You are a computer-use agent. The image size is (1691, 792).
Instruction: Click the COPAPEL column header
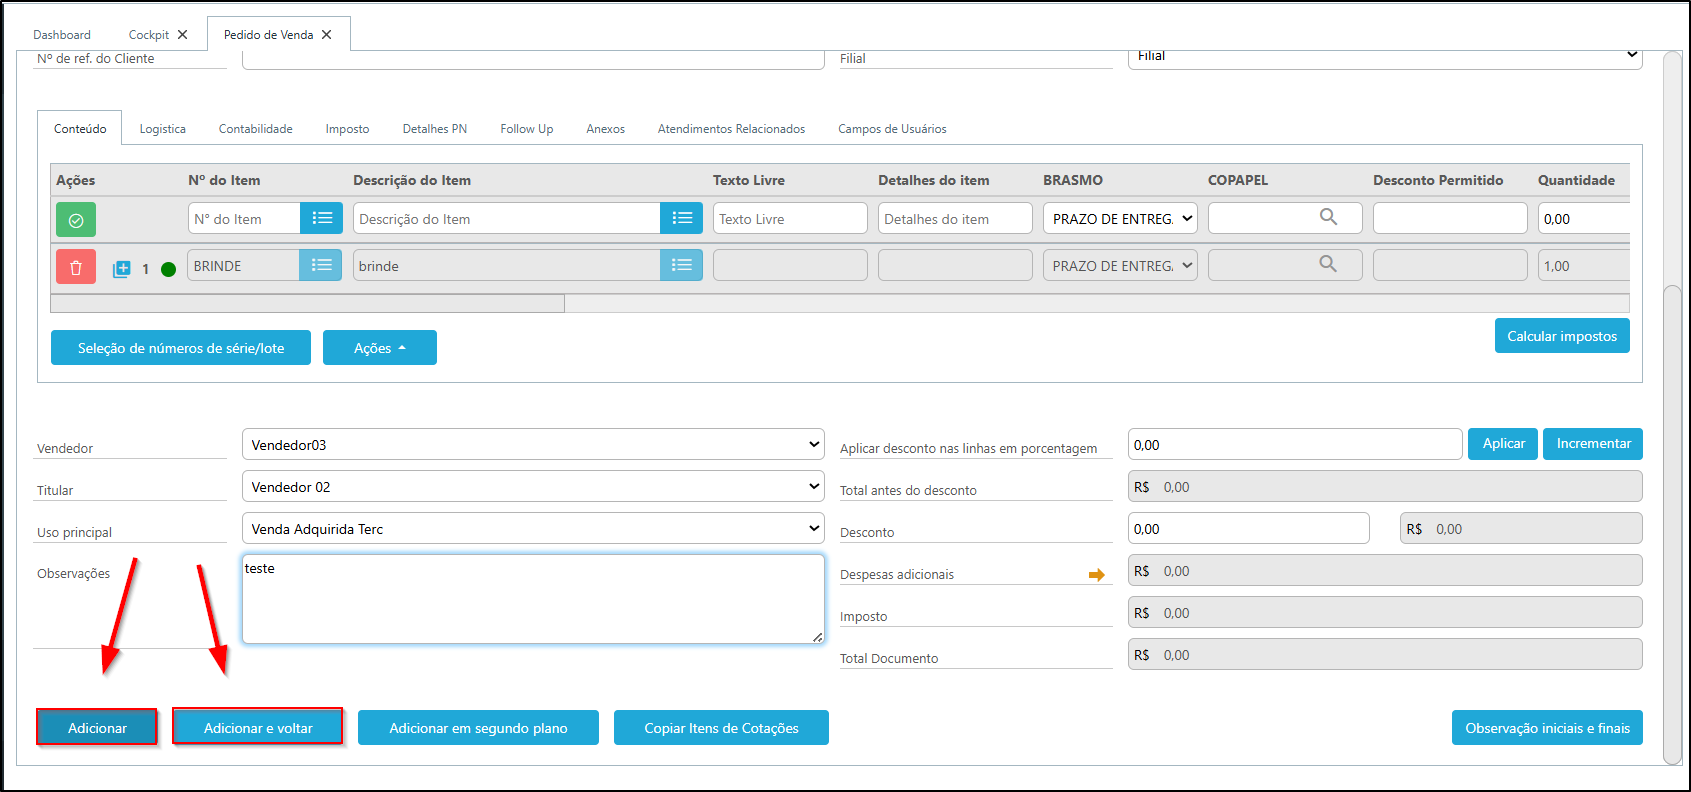coord(1238,180)
